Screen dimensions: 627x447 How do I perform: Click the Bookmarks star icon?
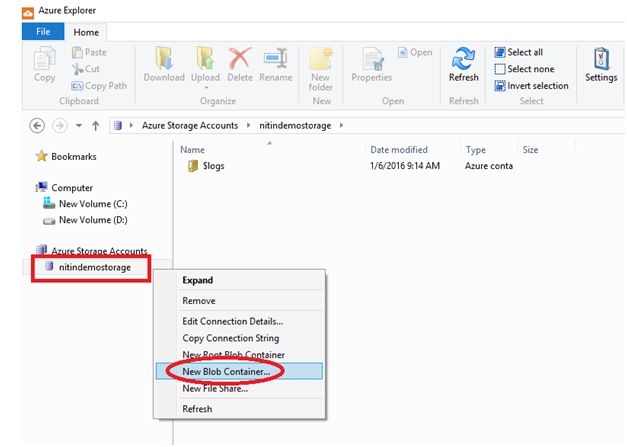pos(41,156)
